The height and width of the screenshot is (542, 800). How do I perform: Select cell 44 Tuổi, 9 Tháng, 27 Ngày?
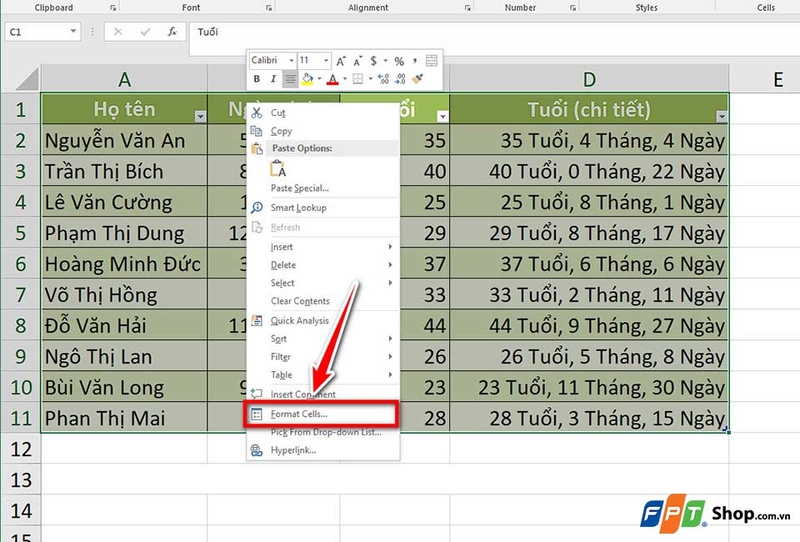click(x=589, y=326)
